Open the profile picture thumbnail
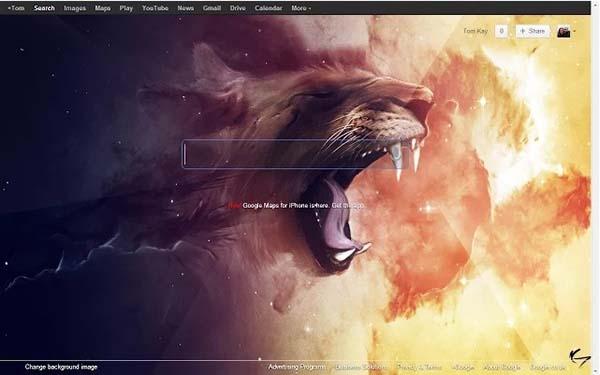 pos(563,32)
